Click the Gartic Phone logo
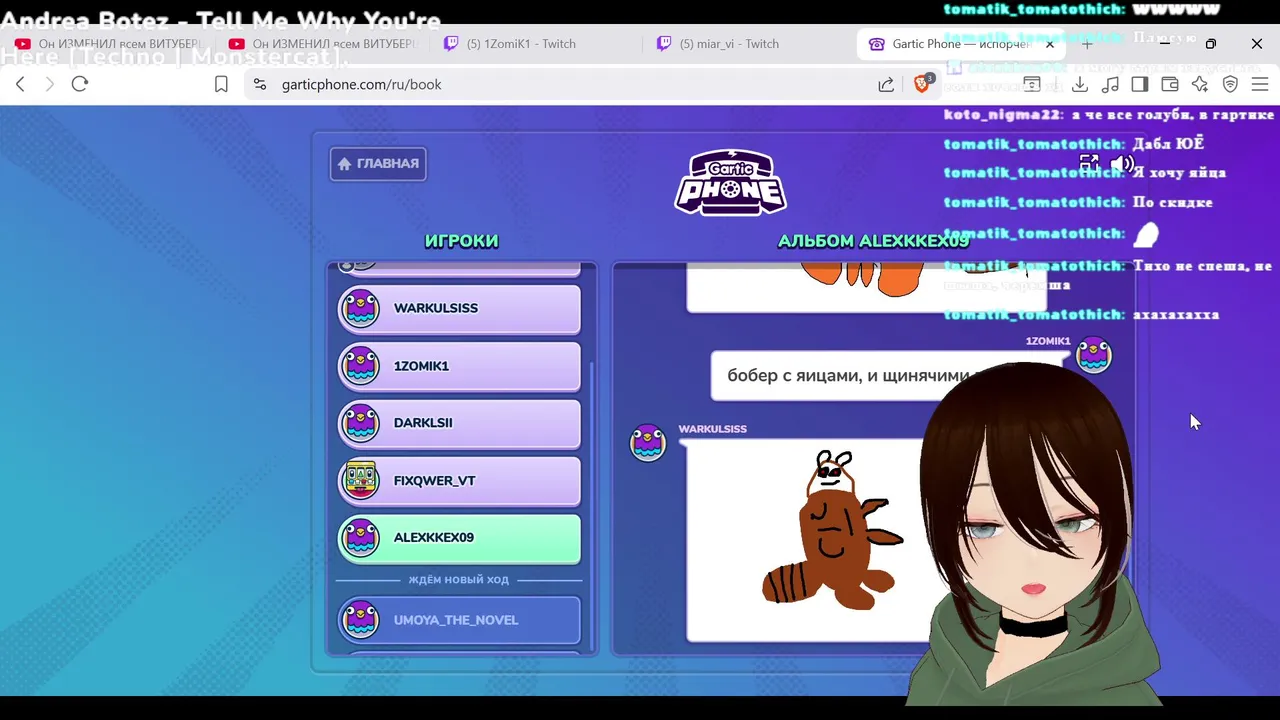Image resolution: width=1280 pixels, height=720 pixels. 731,181
